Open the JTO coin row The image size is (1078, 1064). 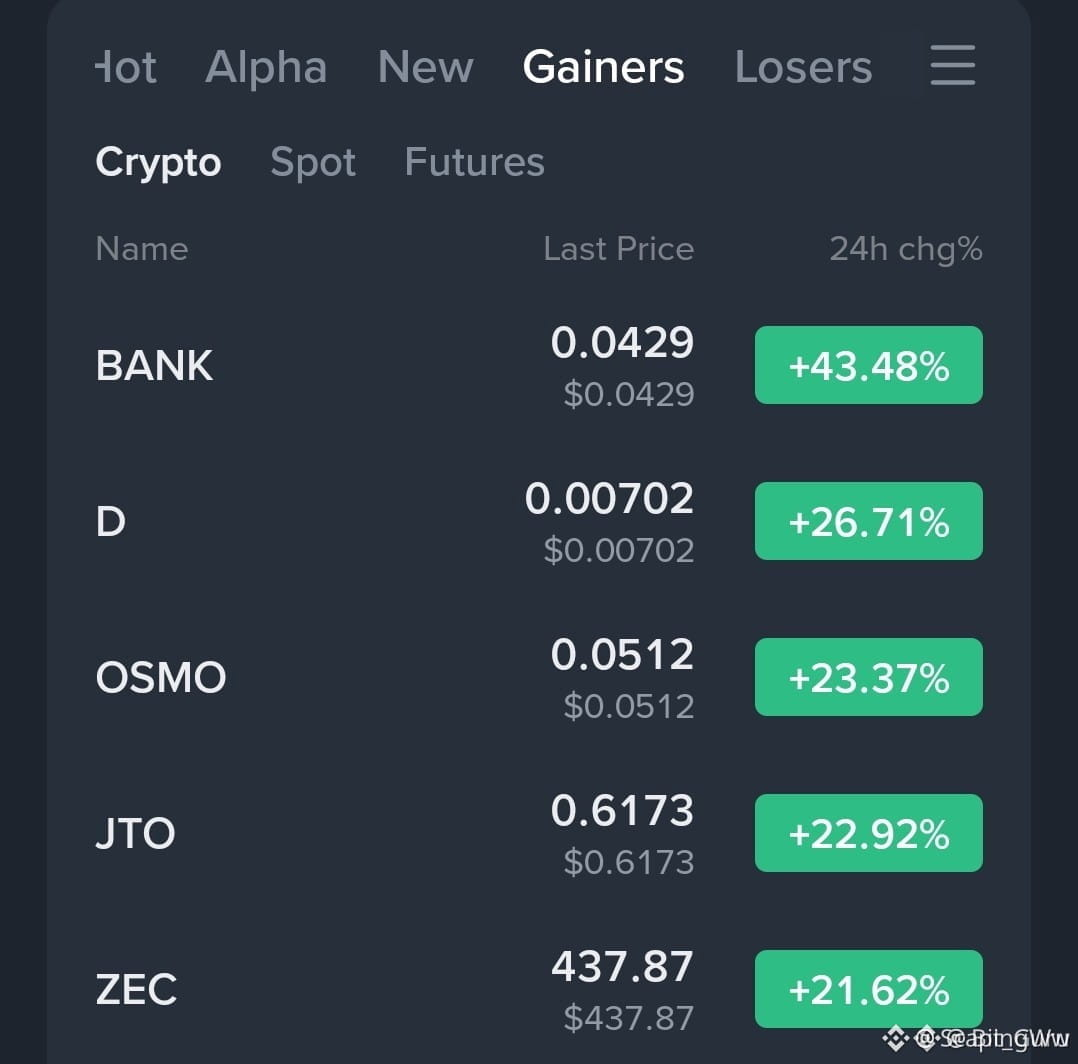click(539, 833)
